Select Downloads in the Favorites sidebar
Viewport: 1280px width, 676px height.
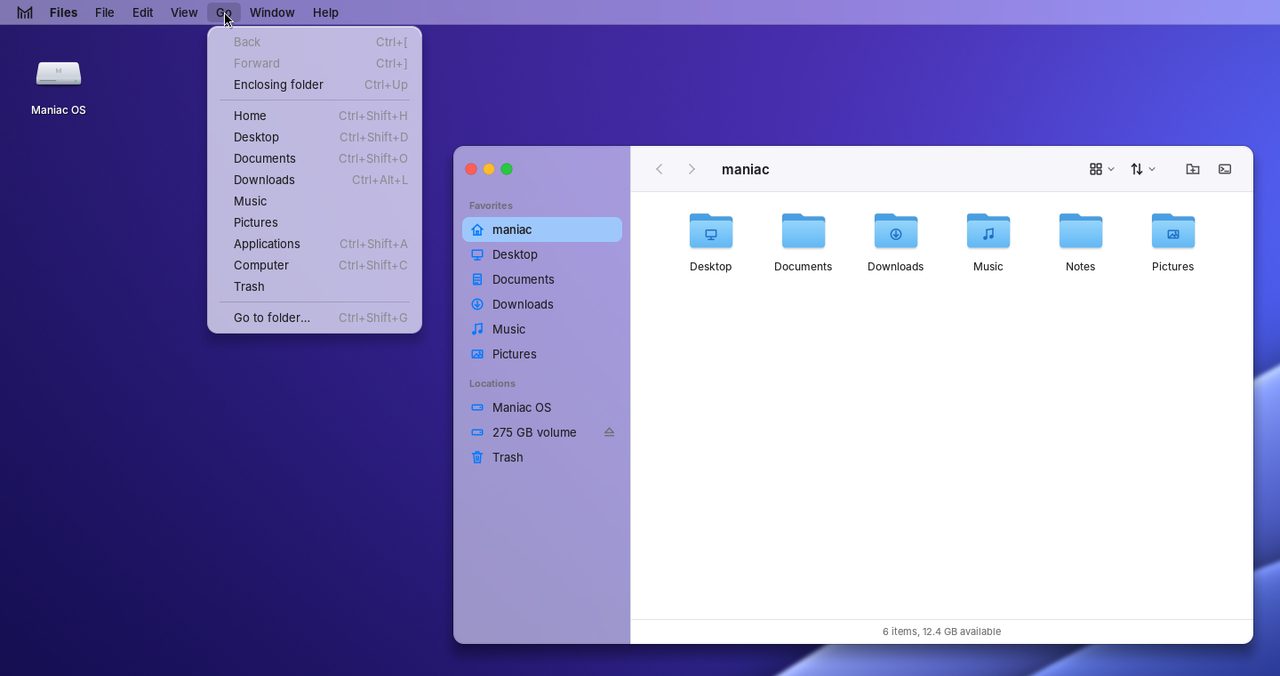coord(542,305)
